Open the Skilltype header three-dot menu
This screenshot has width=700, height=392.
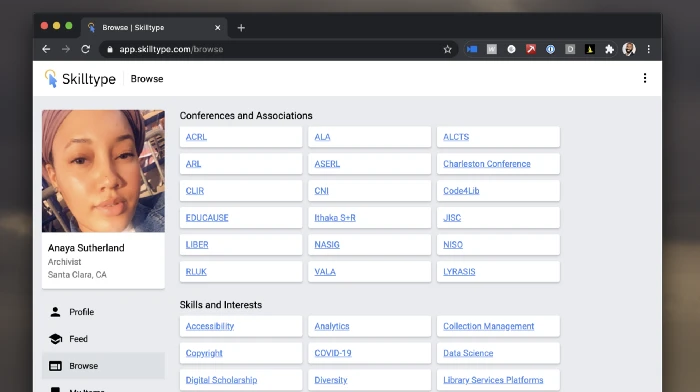[645, 78]
